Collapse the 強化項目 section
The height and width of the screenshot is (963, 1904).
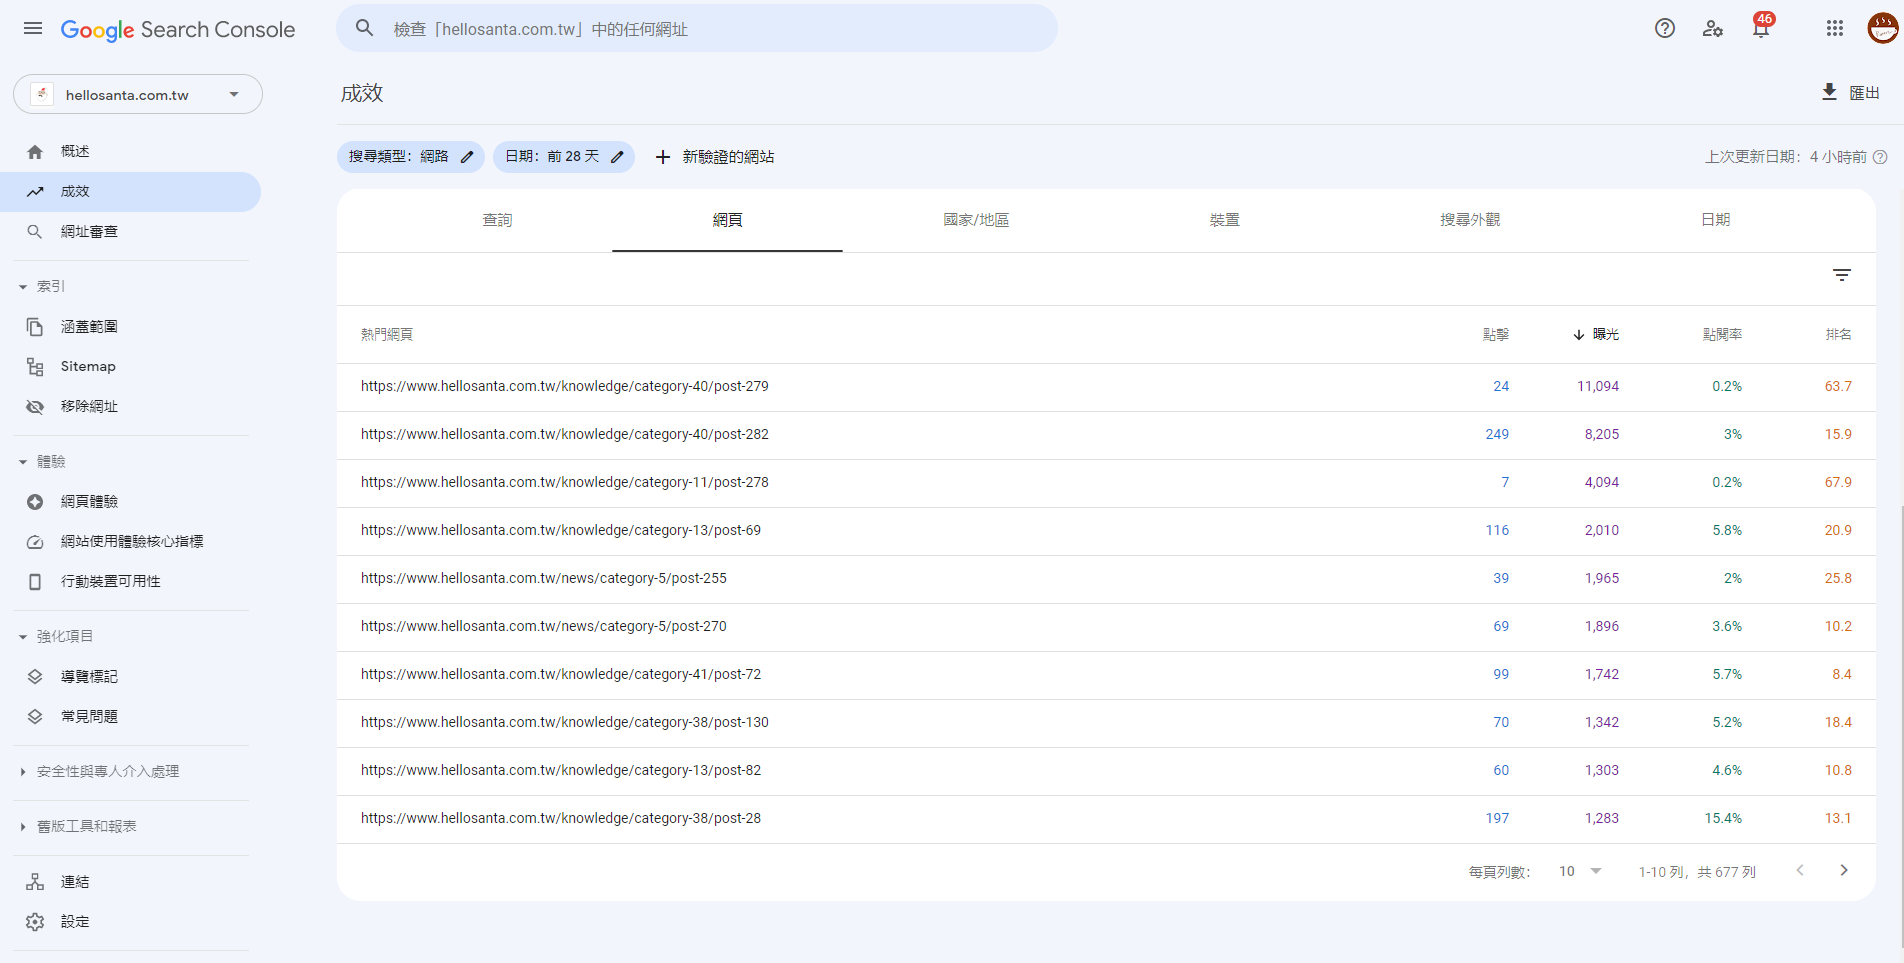pyautogui.click(x=23, y=637)
